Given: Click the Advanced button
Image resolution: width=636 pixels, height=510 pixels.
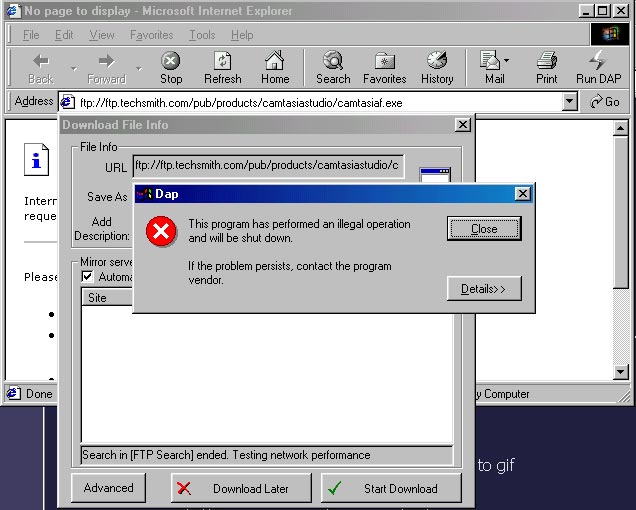Looking at the screenshot, I should (x=108, y=488).
